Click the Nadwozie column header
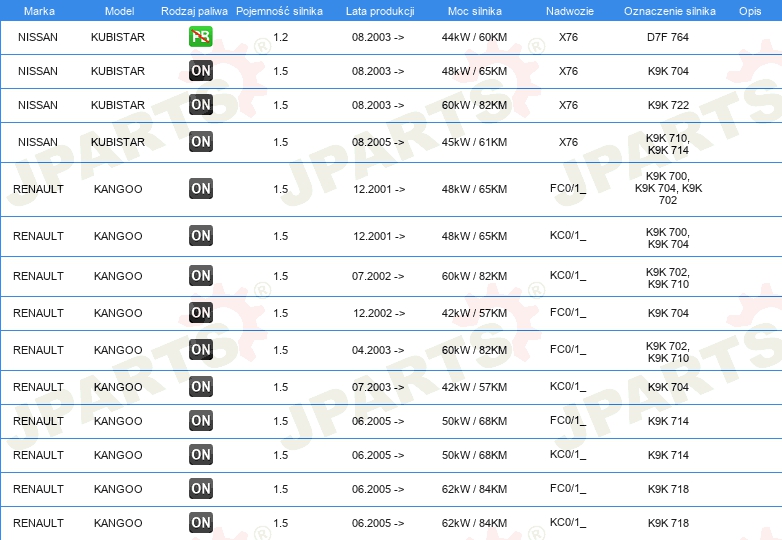Screen dimensions: 782x540 [570, 11]
